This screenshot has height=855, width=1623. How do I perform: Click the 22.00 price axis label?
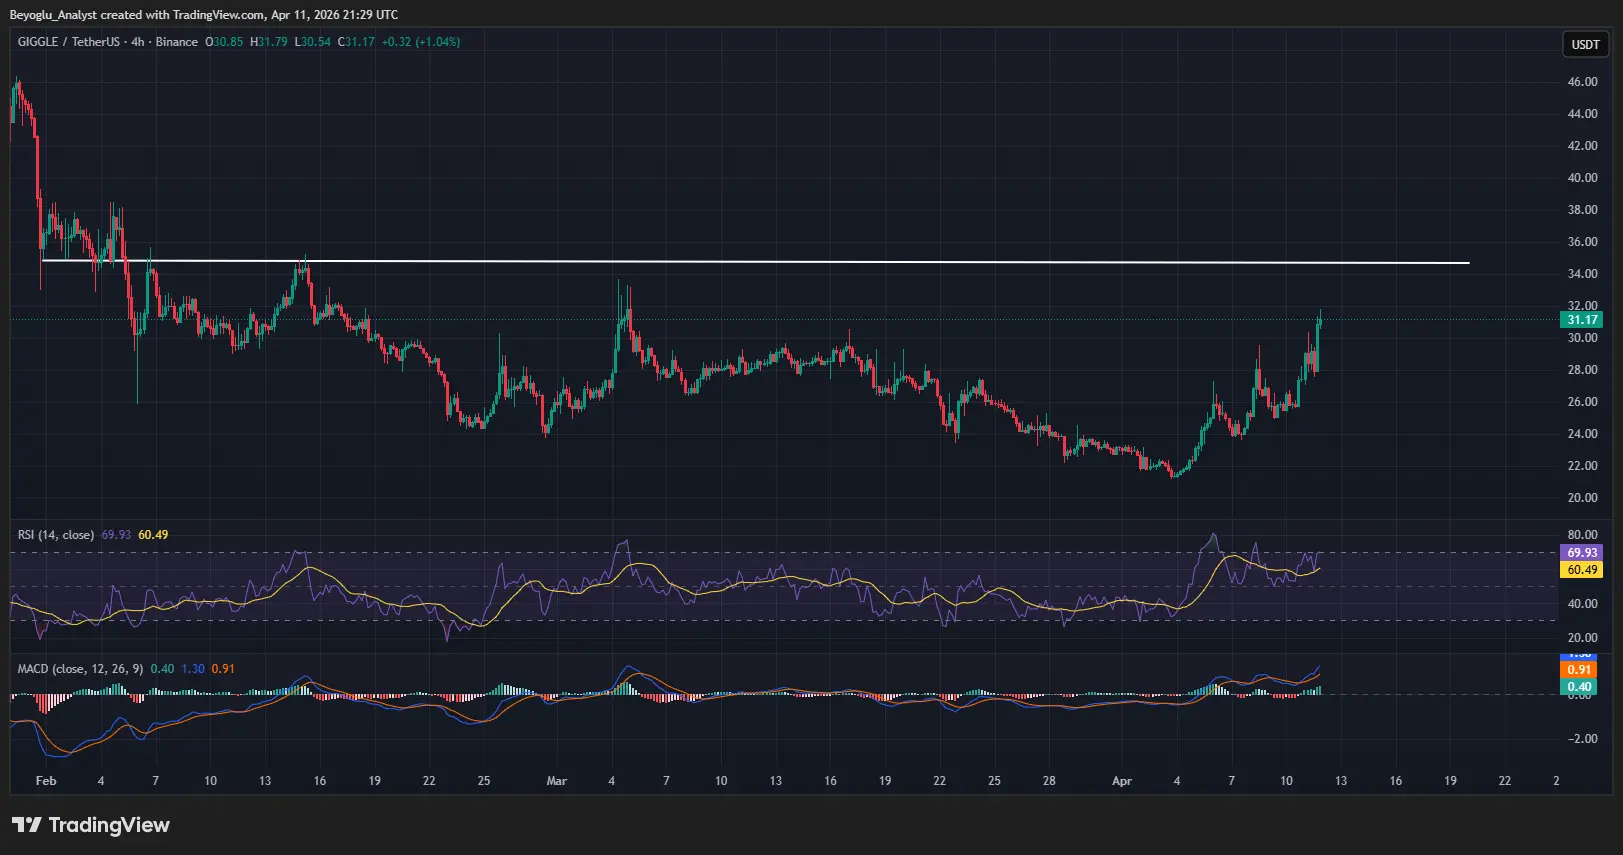1582,466
